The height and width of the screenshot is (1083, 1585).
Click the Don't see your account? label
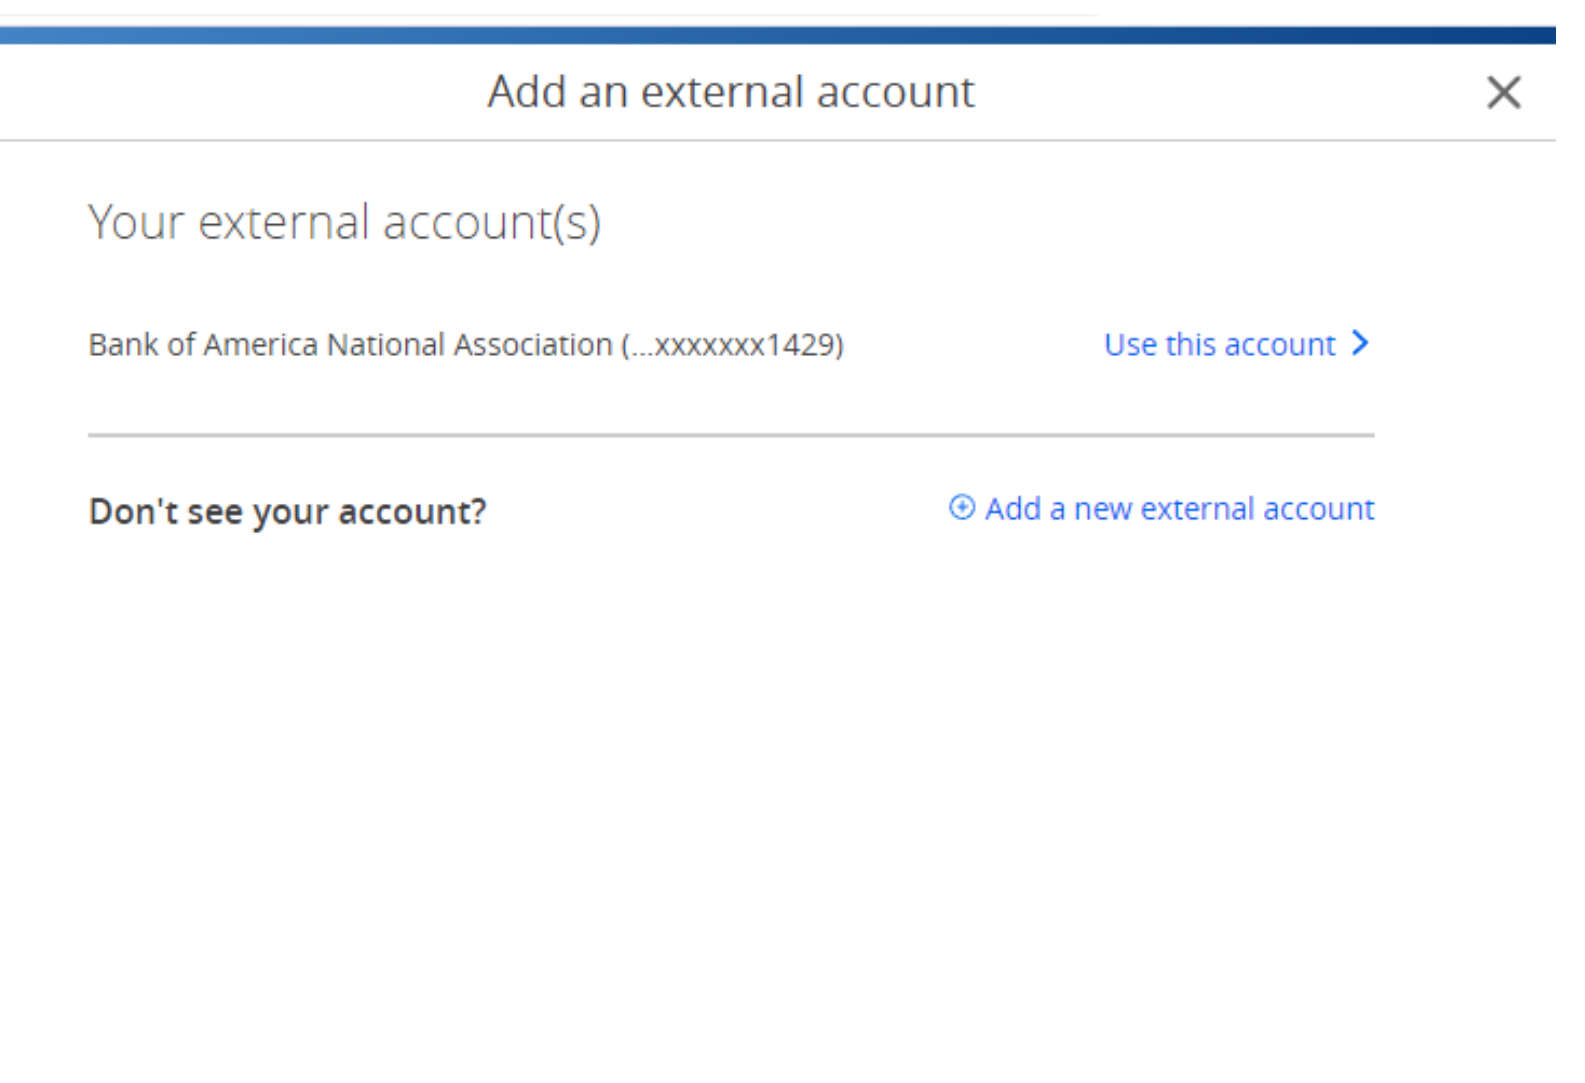pyautogui.click(x=287, y=512)
